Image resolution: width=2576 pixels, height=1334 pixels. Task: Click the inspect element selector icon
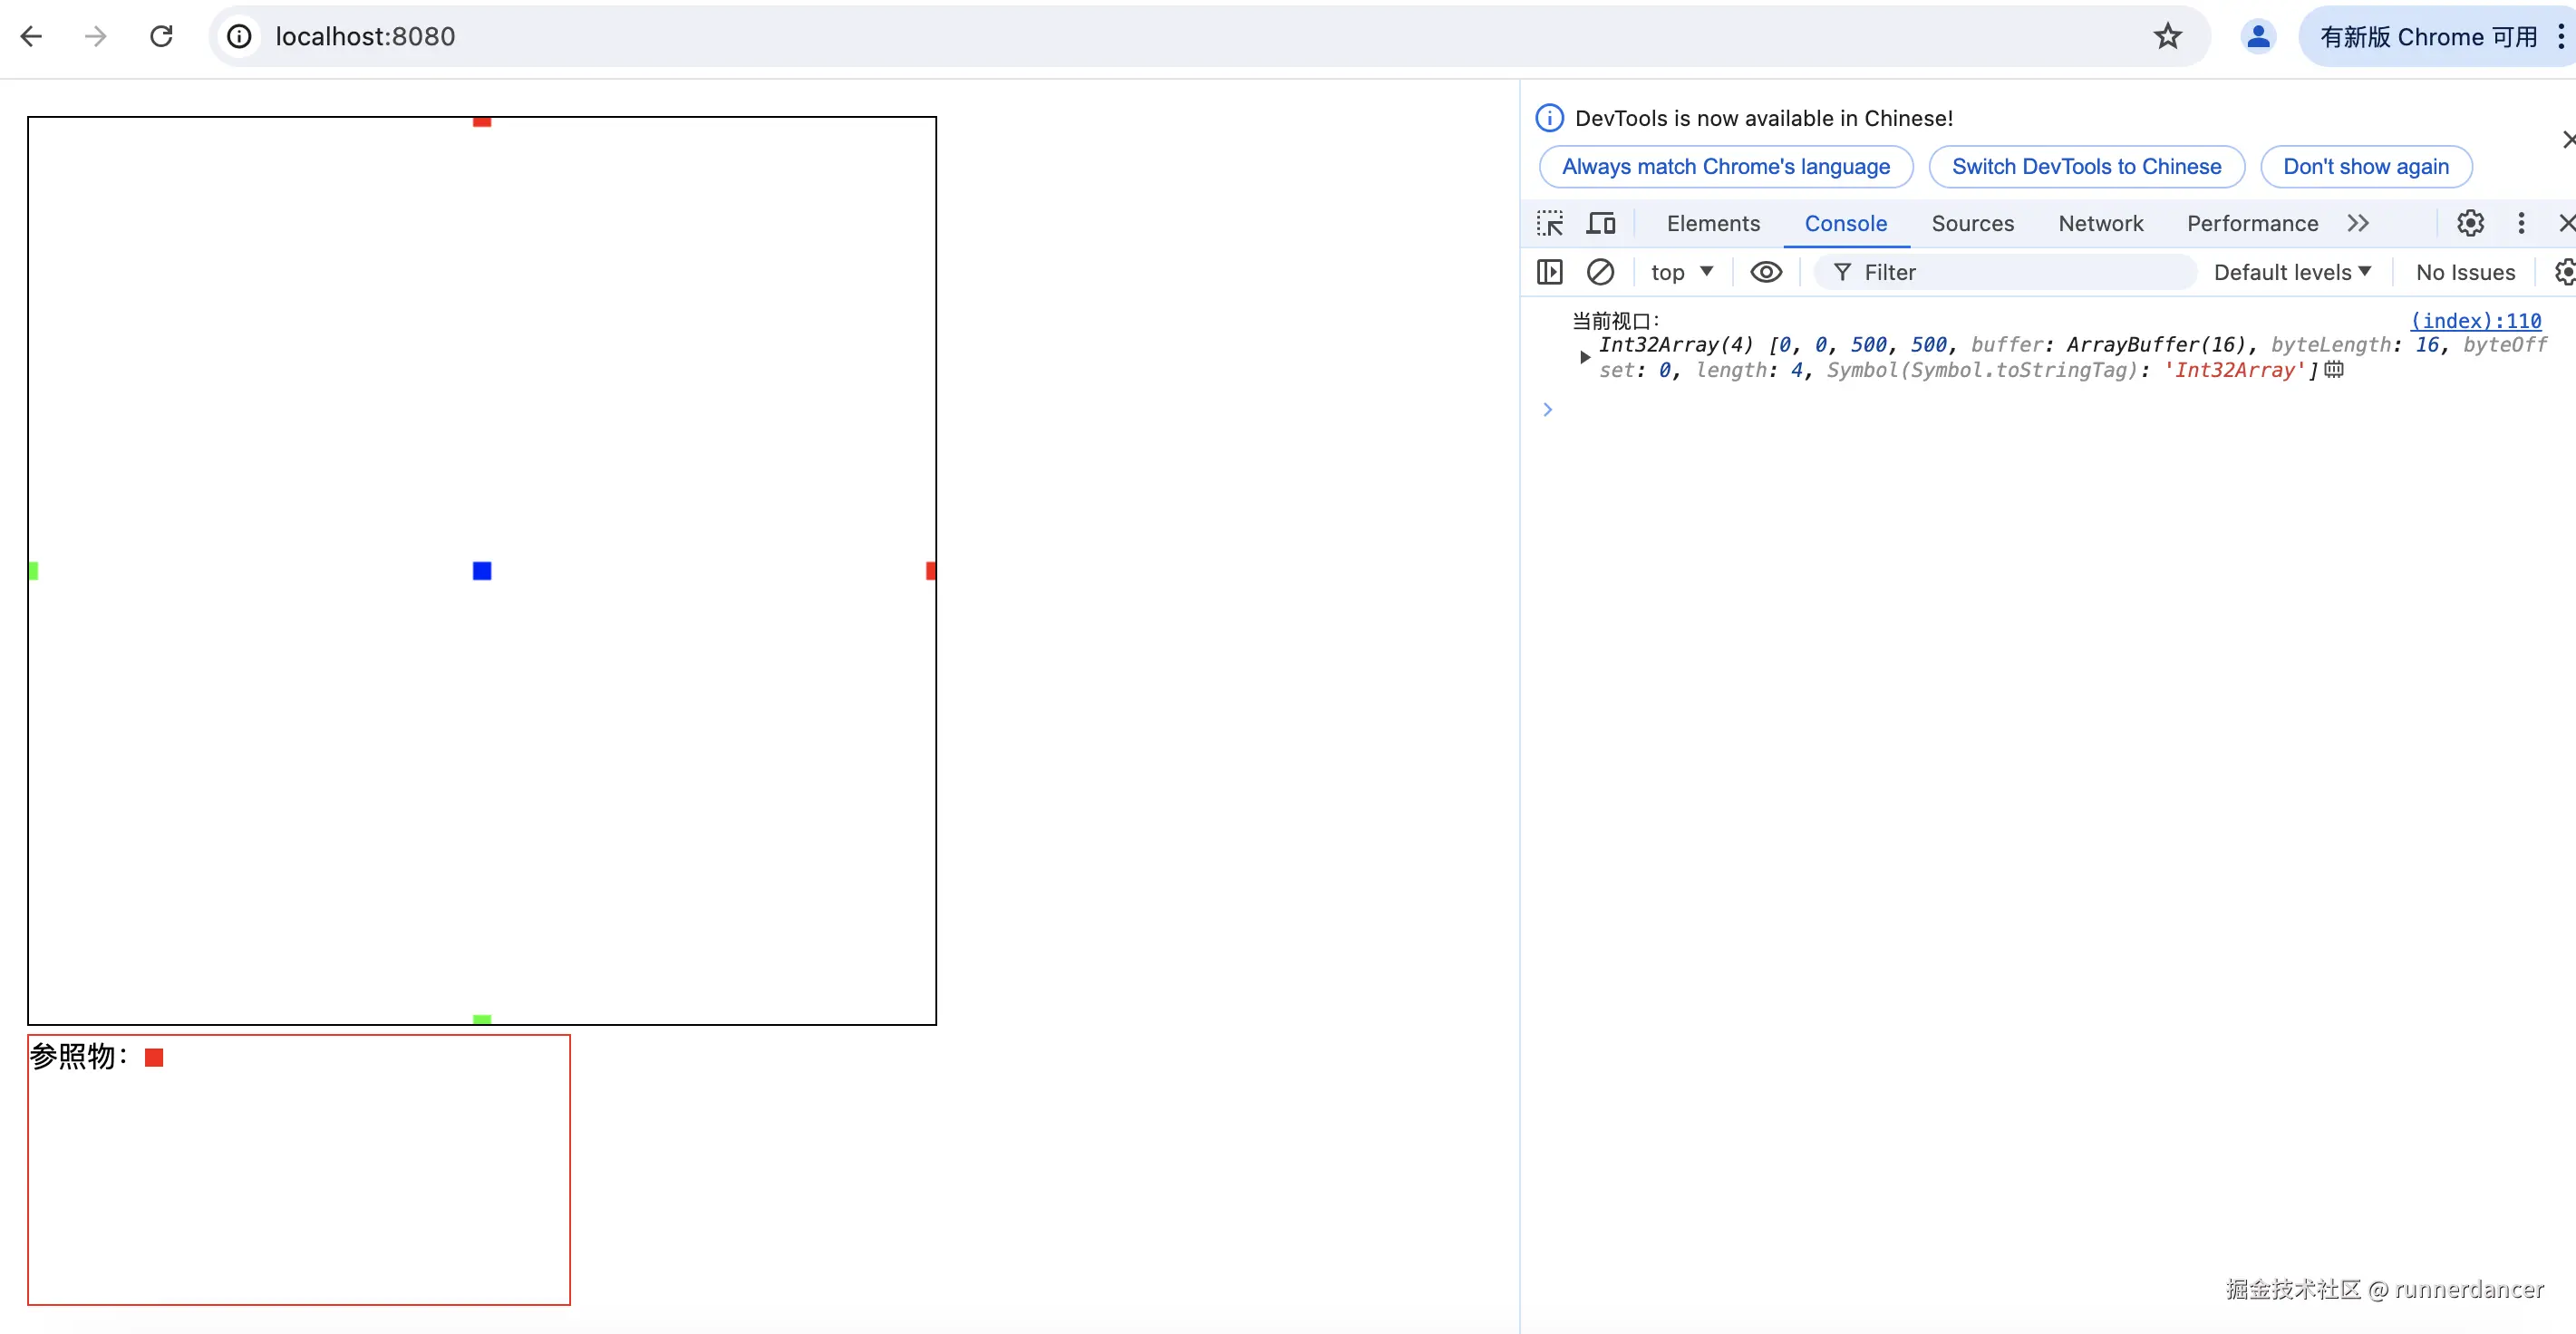tap(1550, 223)
